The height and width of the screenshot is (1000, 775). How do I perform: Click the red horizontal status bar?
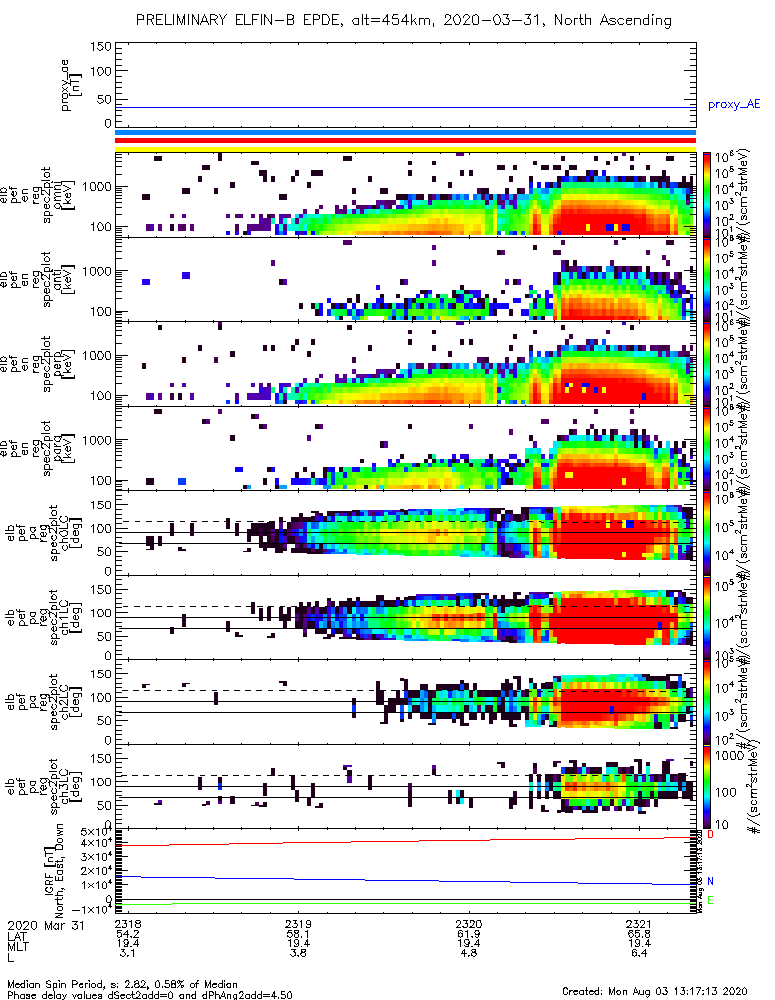405,140
